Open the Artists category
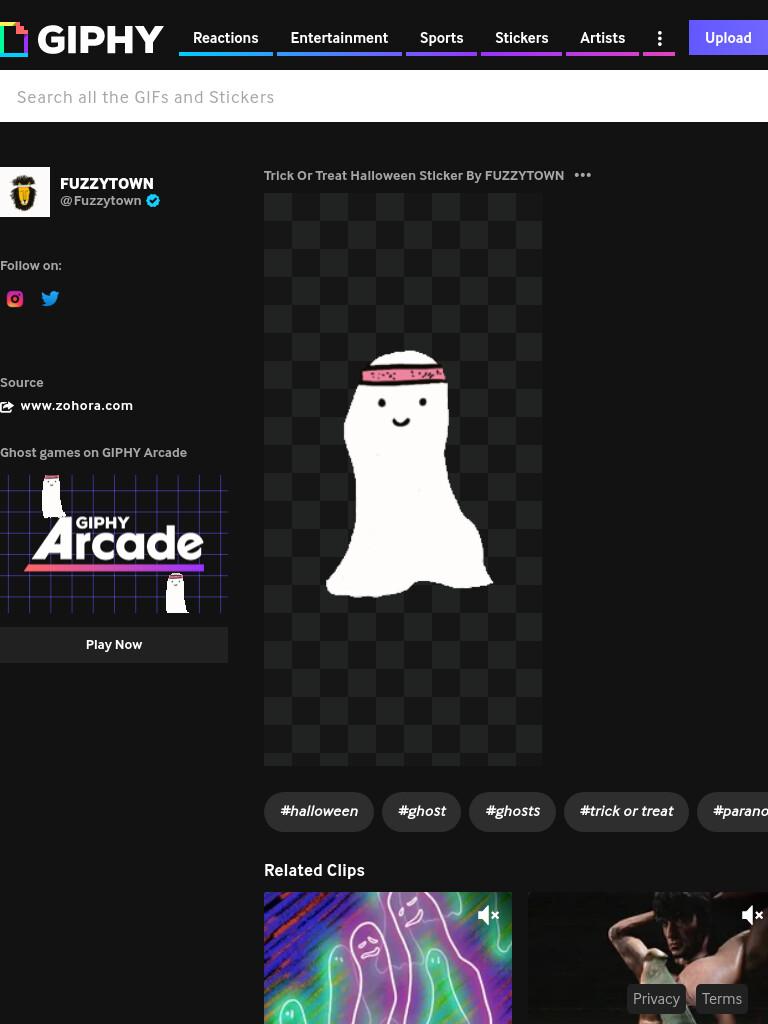 [602, 38]
